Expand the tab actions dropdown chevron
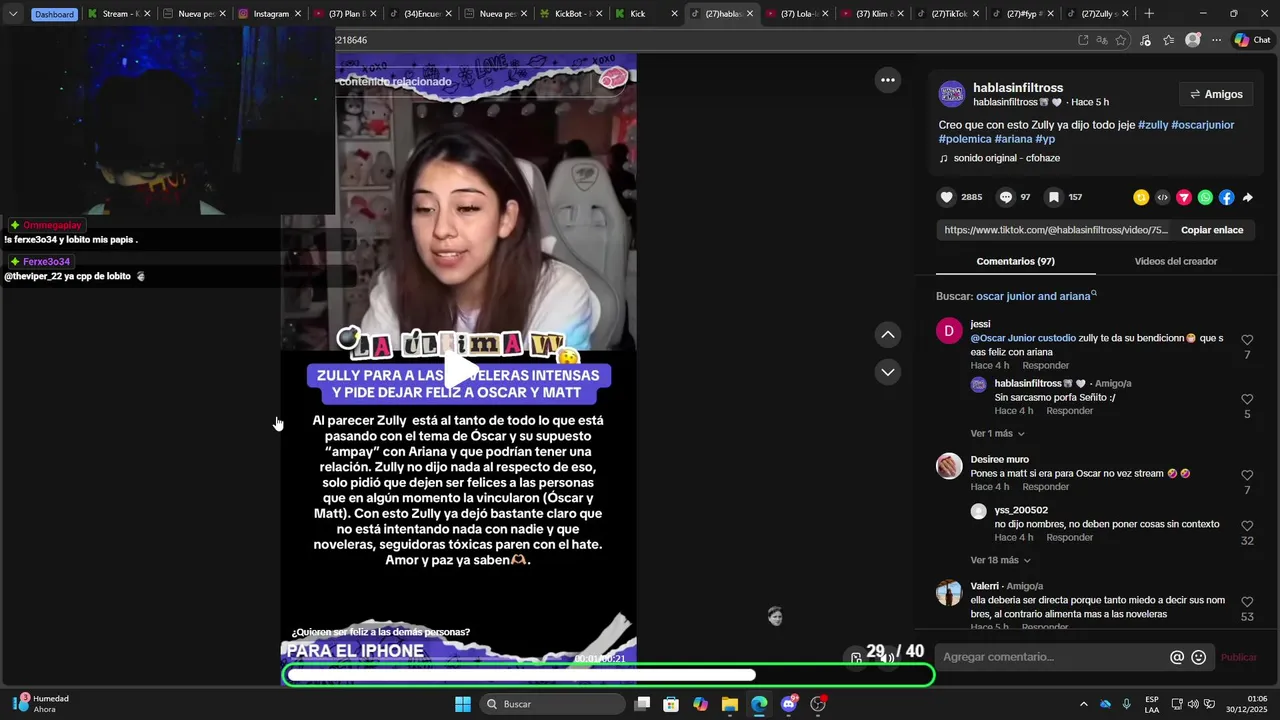 [x=13, y=14]
